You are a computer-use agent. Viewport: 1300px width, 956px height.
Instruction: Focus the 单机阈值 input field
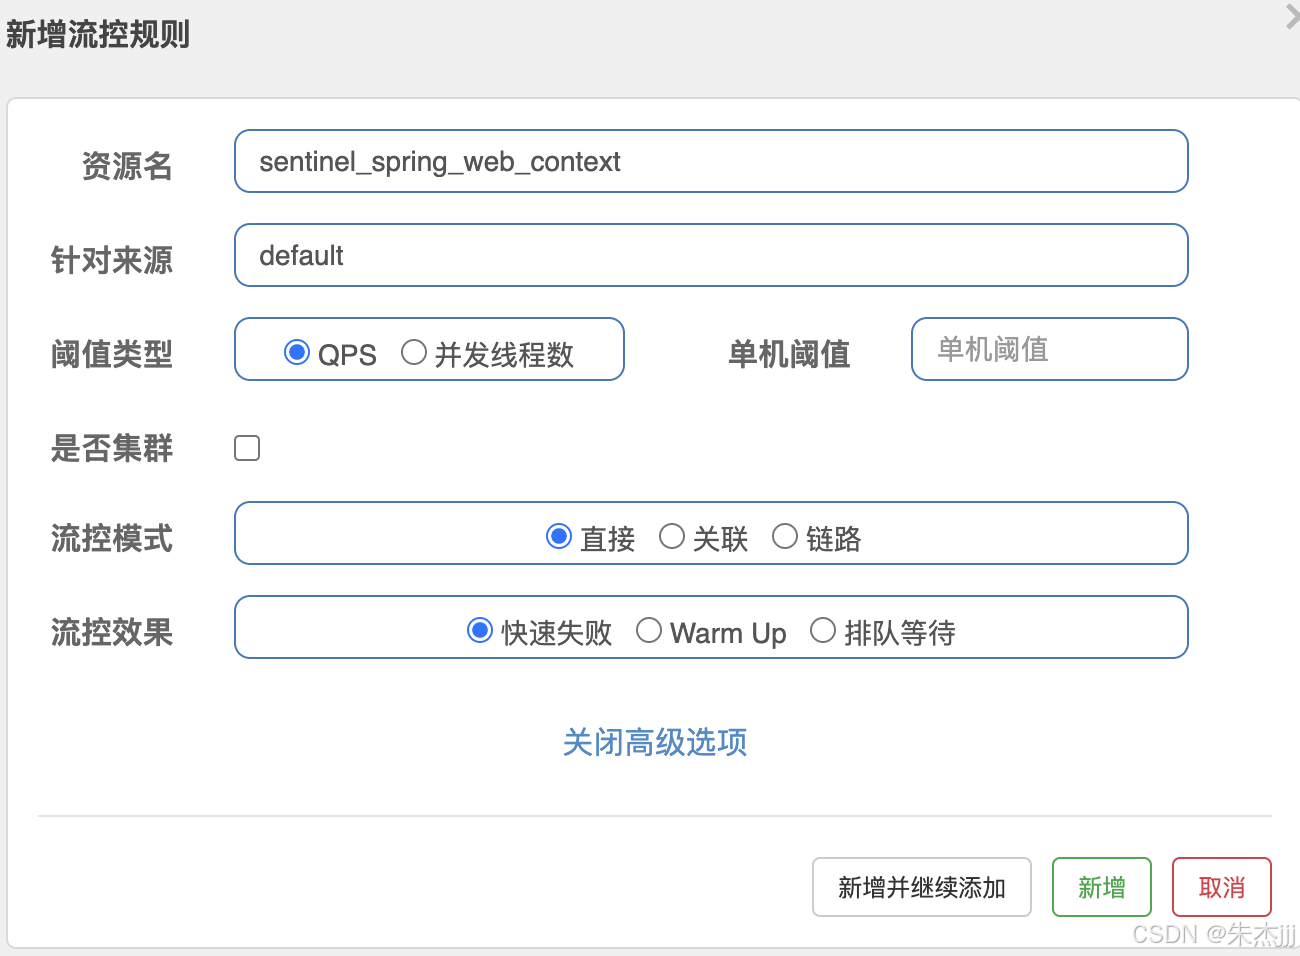click(x=1050, y=349)
